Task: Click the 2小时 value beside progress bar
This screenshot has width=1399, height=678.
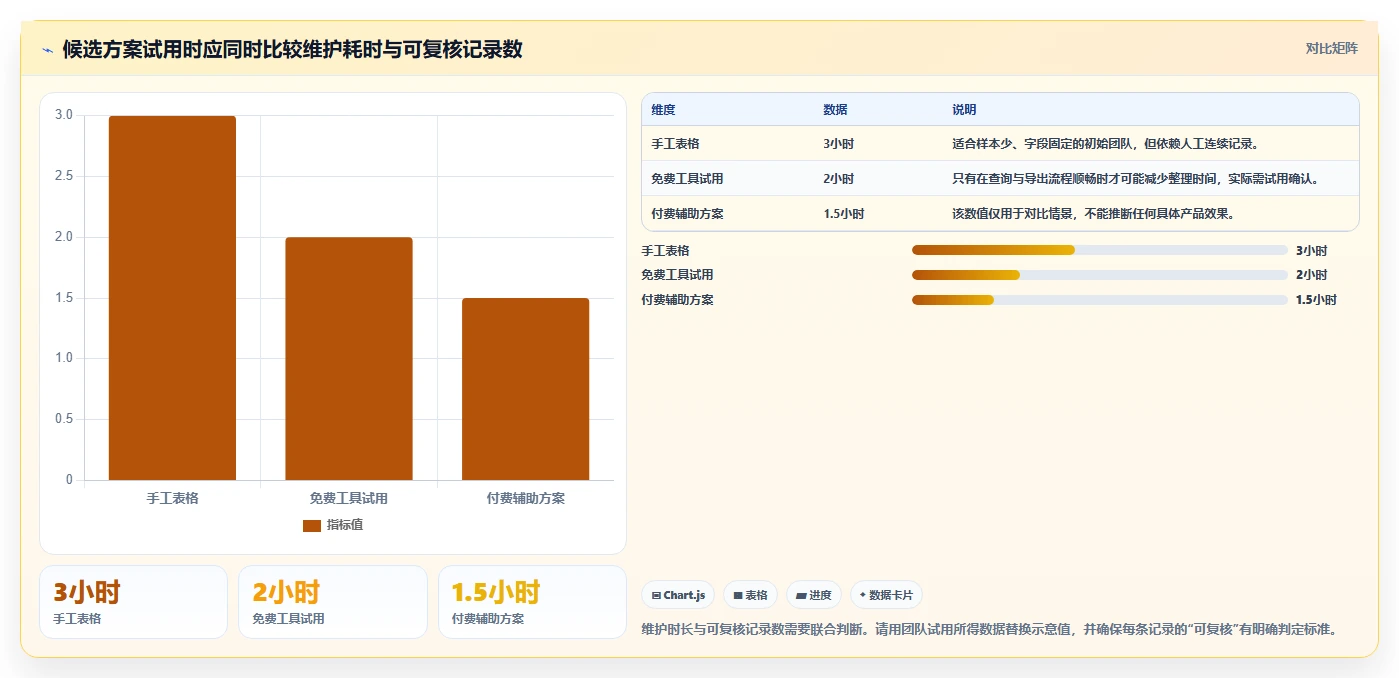Action: pyautogui.click(x=1311, y=275)
